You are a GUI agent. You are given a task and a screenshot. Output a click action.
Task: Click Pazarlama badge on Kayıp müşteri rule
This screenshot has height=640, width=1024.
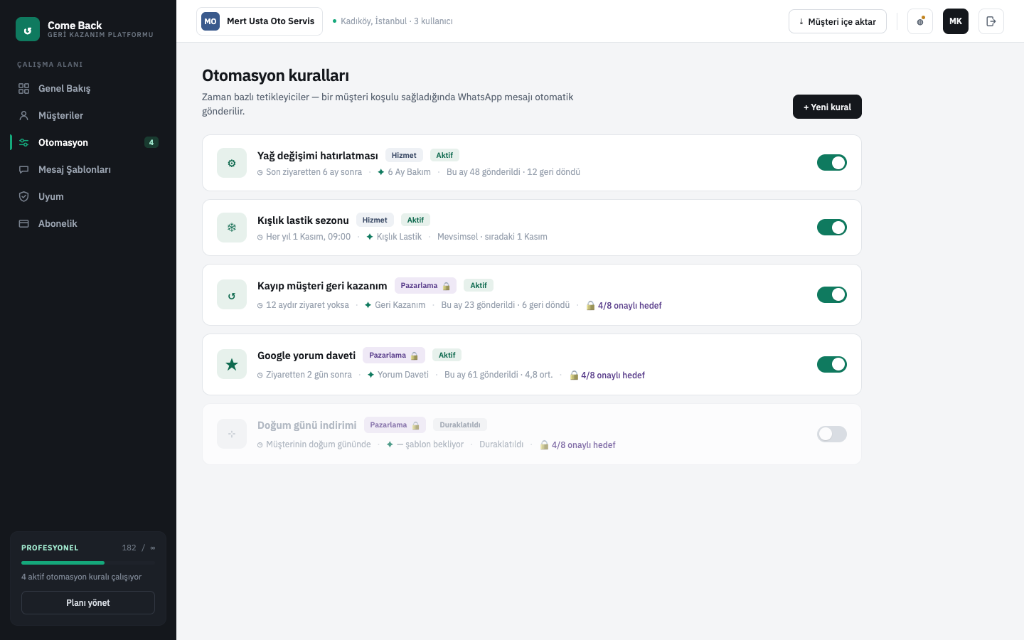[x=425, y=285]
